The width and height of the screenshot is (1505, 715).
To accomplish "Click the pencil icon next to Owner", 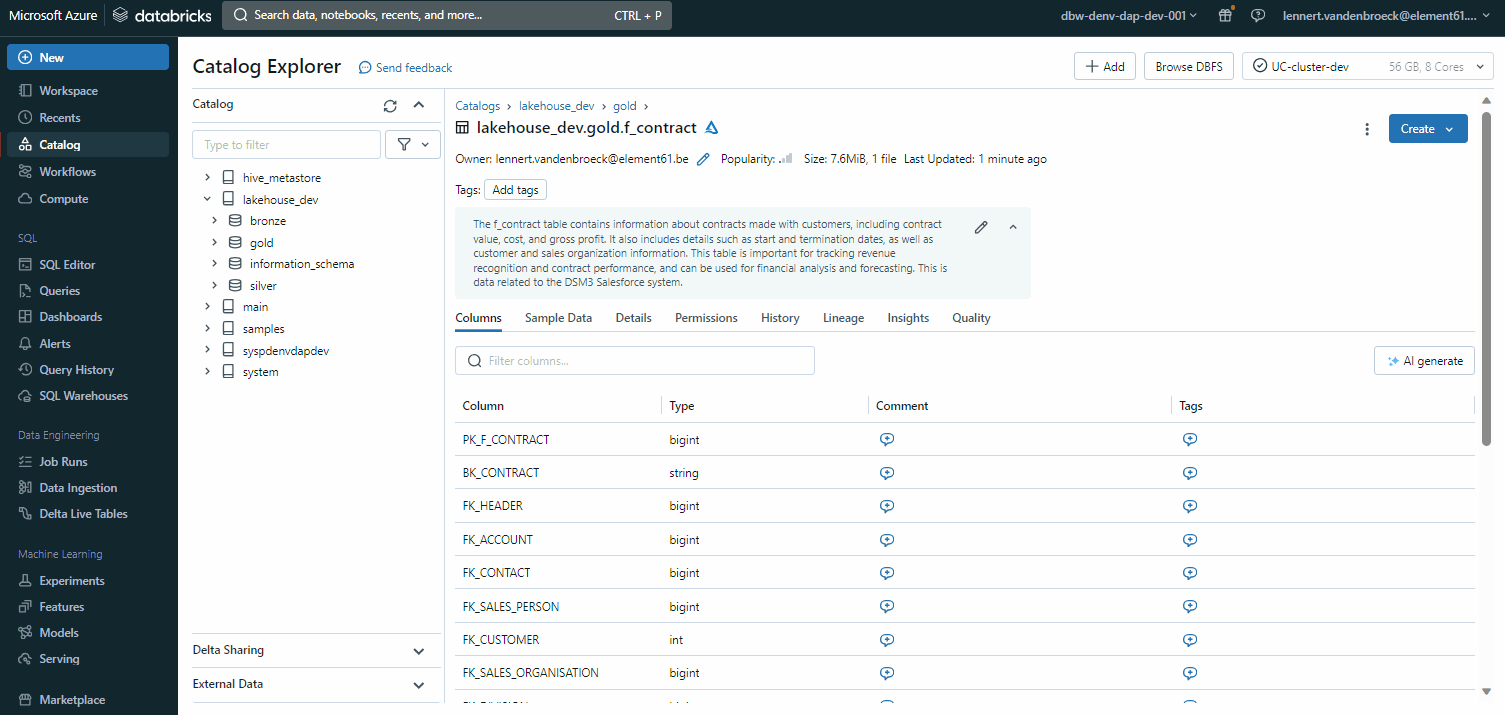I will click(703, 159).
